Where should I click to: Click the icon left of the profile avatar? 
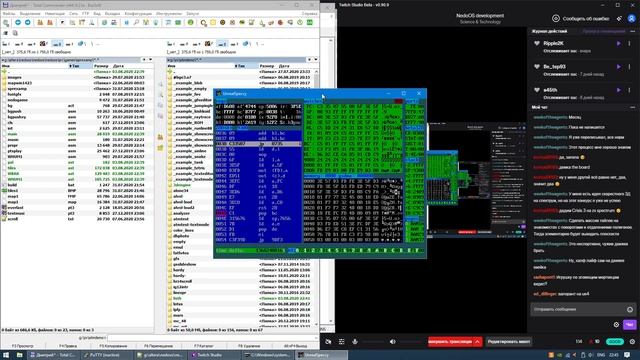coord(619,18)
